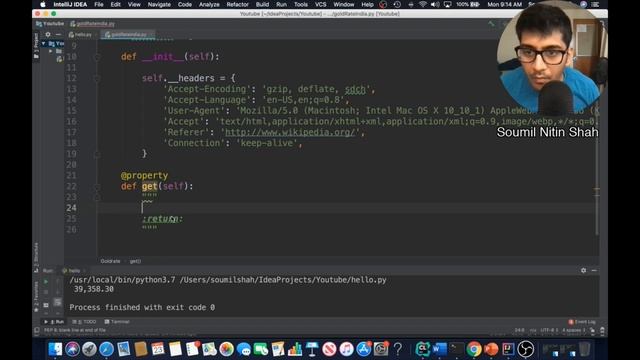
Task: Open Finder from the Dock
Action: point(55,349)
